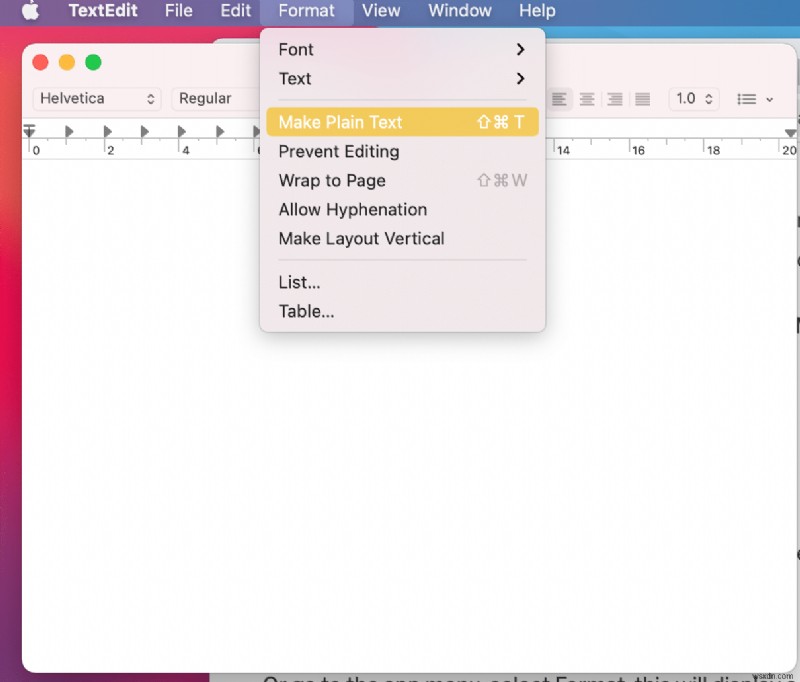The image size is (800, 682).
Task: Click the Apple menu icon
Action: point(28,11)
